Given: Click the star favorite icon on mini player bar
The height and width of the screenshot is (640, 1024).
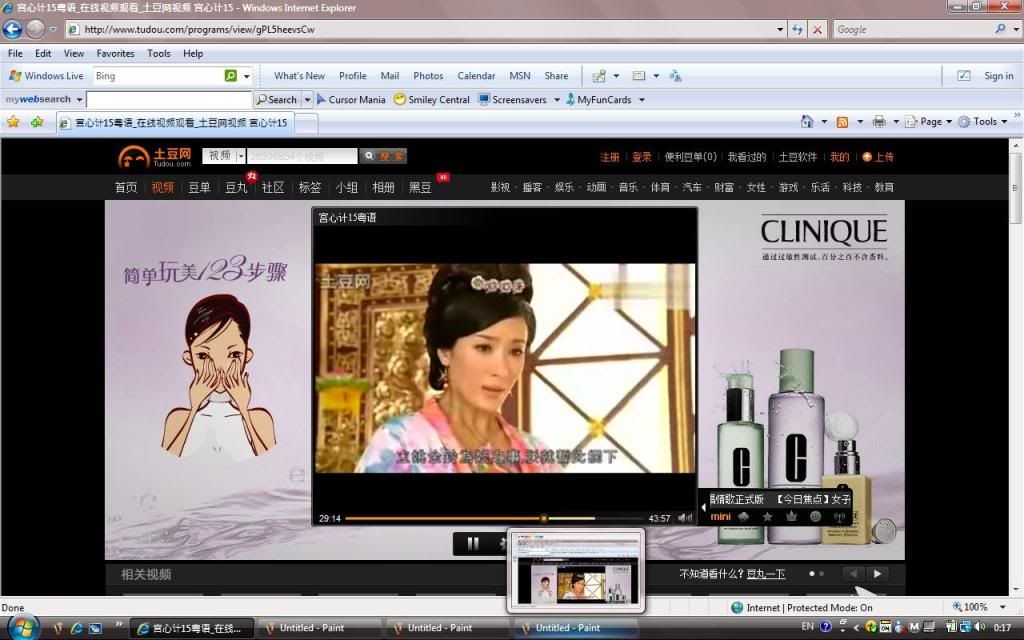Looking at the screenshot, I should tap(766, 516).
